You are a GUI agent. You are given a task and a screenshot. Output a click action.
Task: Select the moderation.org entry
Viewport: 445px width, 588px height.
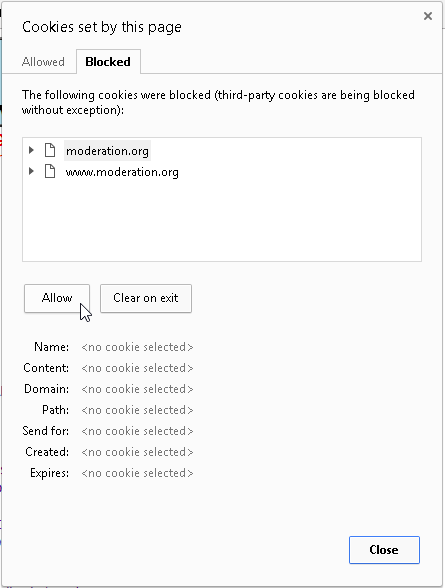107,150
